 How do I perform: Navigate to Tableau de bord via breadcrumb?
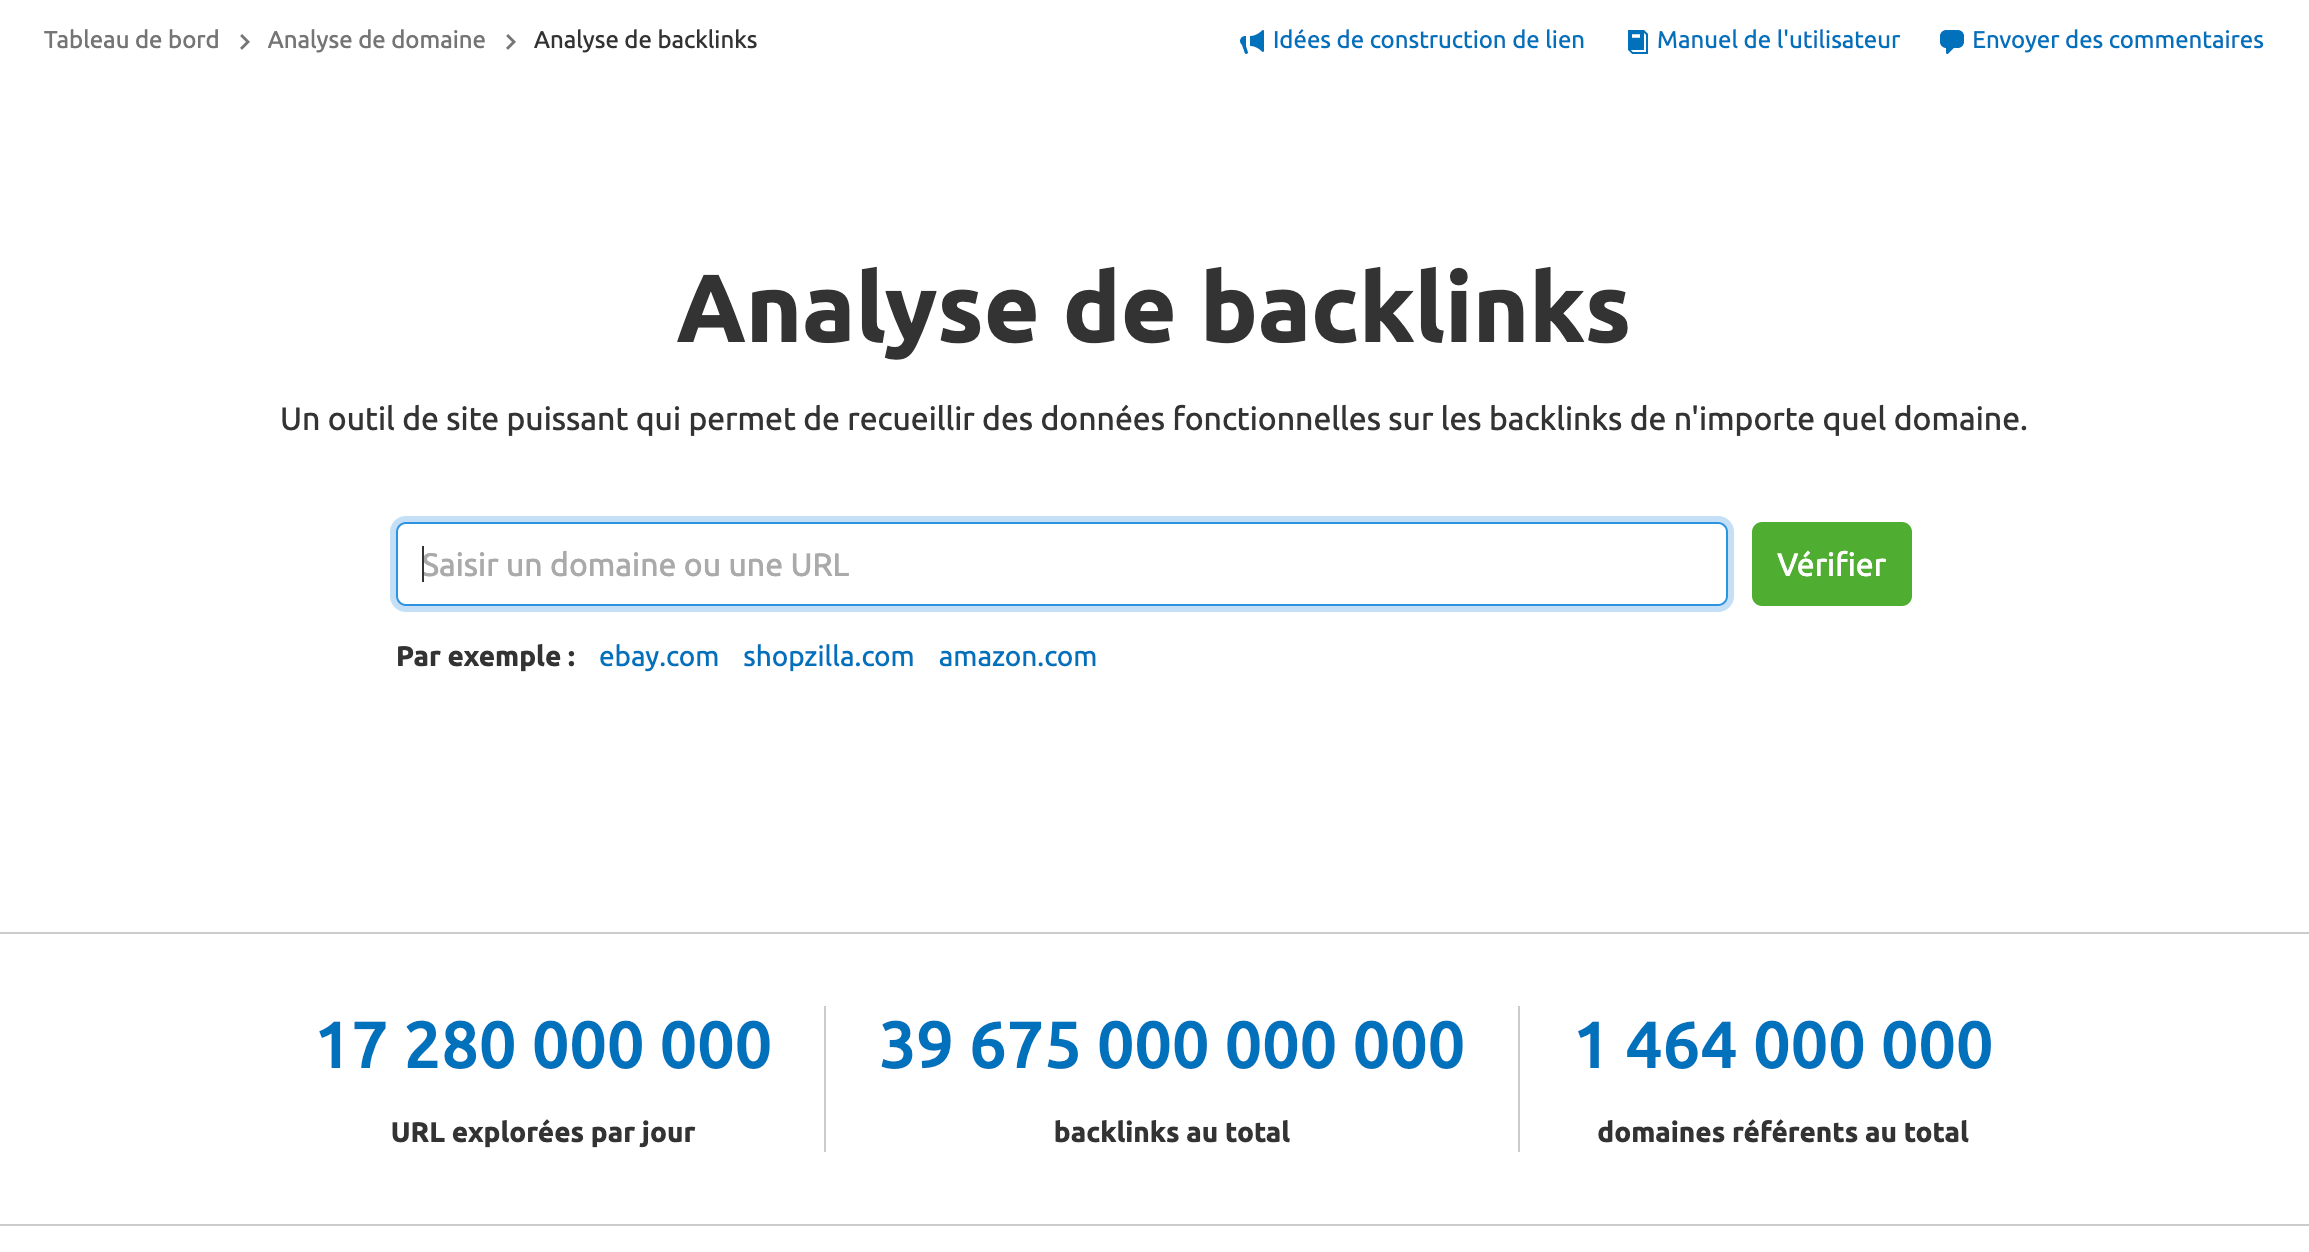point(132,40)
